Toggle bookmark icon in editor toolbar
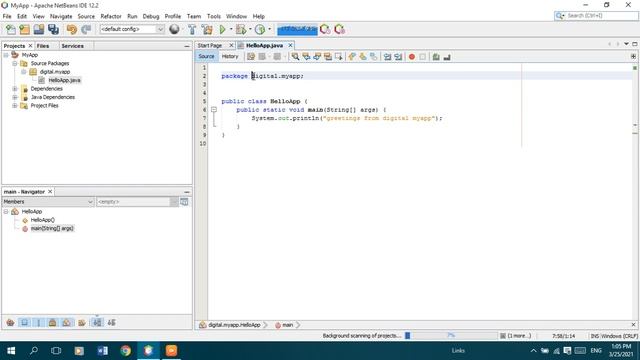This screenshot has height=360, width=640. click(374, 57)
